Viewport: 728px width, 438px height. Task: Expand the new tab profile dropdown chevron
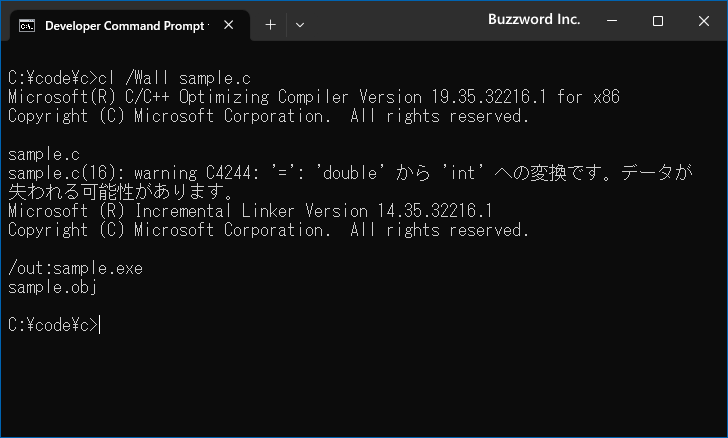[x=300, y=25]
